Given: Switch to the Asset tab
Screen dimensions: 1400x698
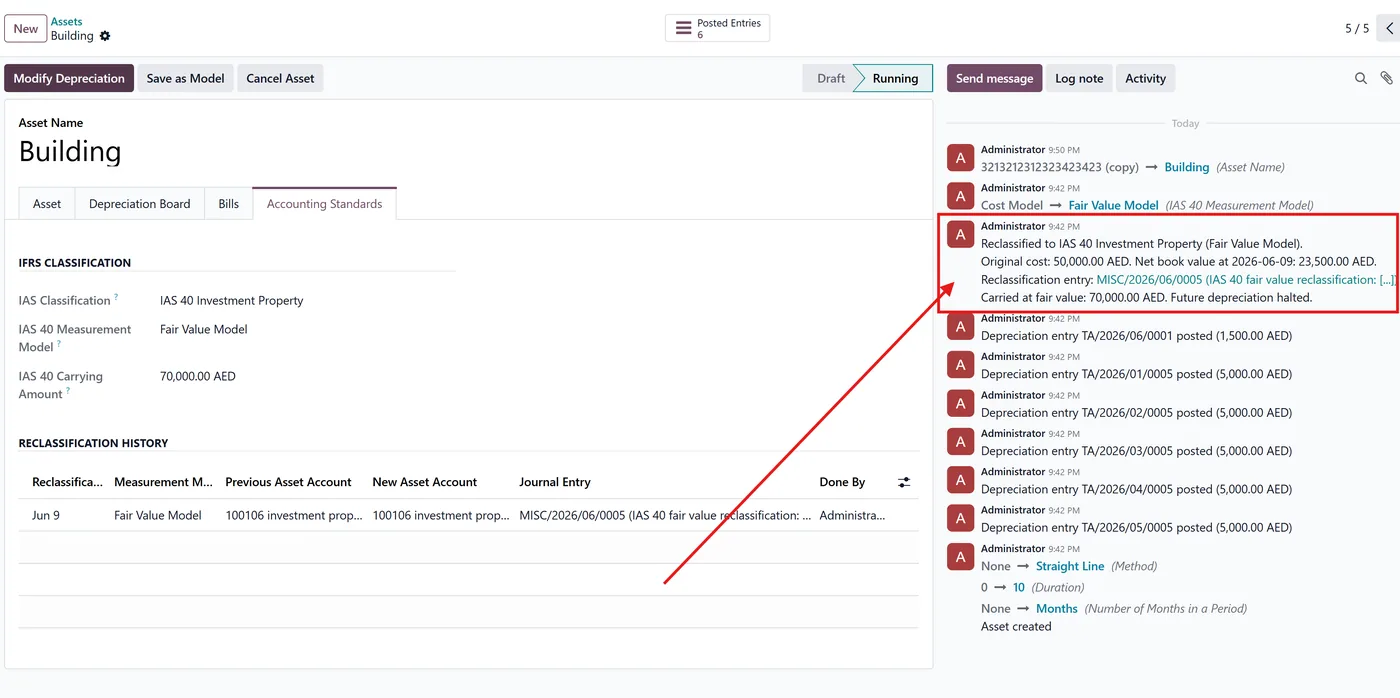Looking at the screenshot, I should point(47,203).
